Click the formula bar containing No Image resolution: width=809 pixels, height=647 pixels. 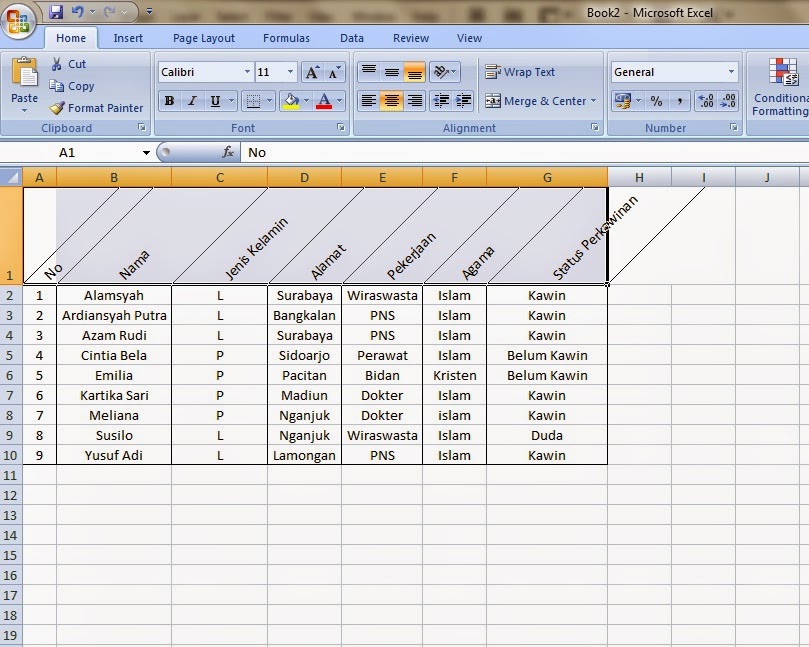point(525,152)
